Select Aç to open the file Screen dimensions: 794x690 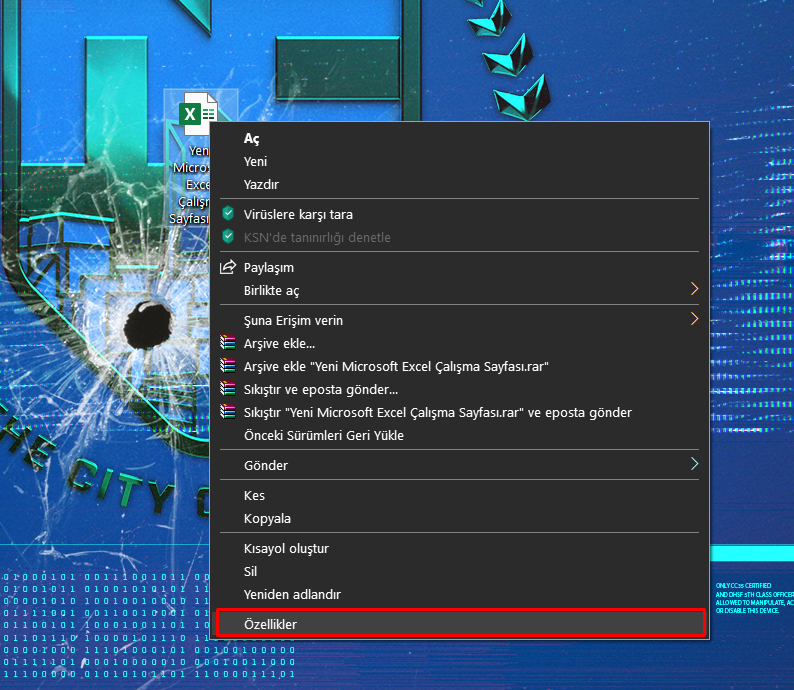[x=252, y=138]
